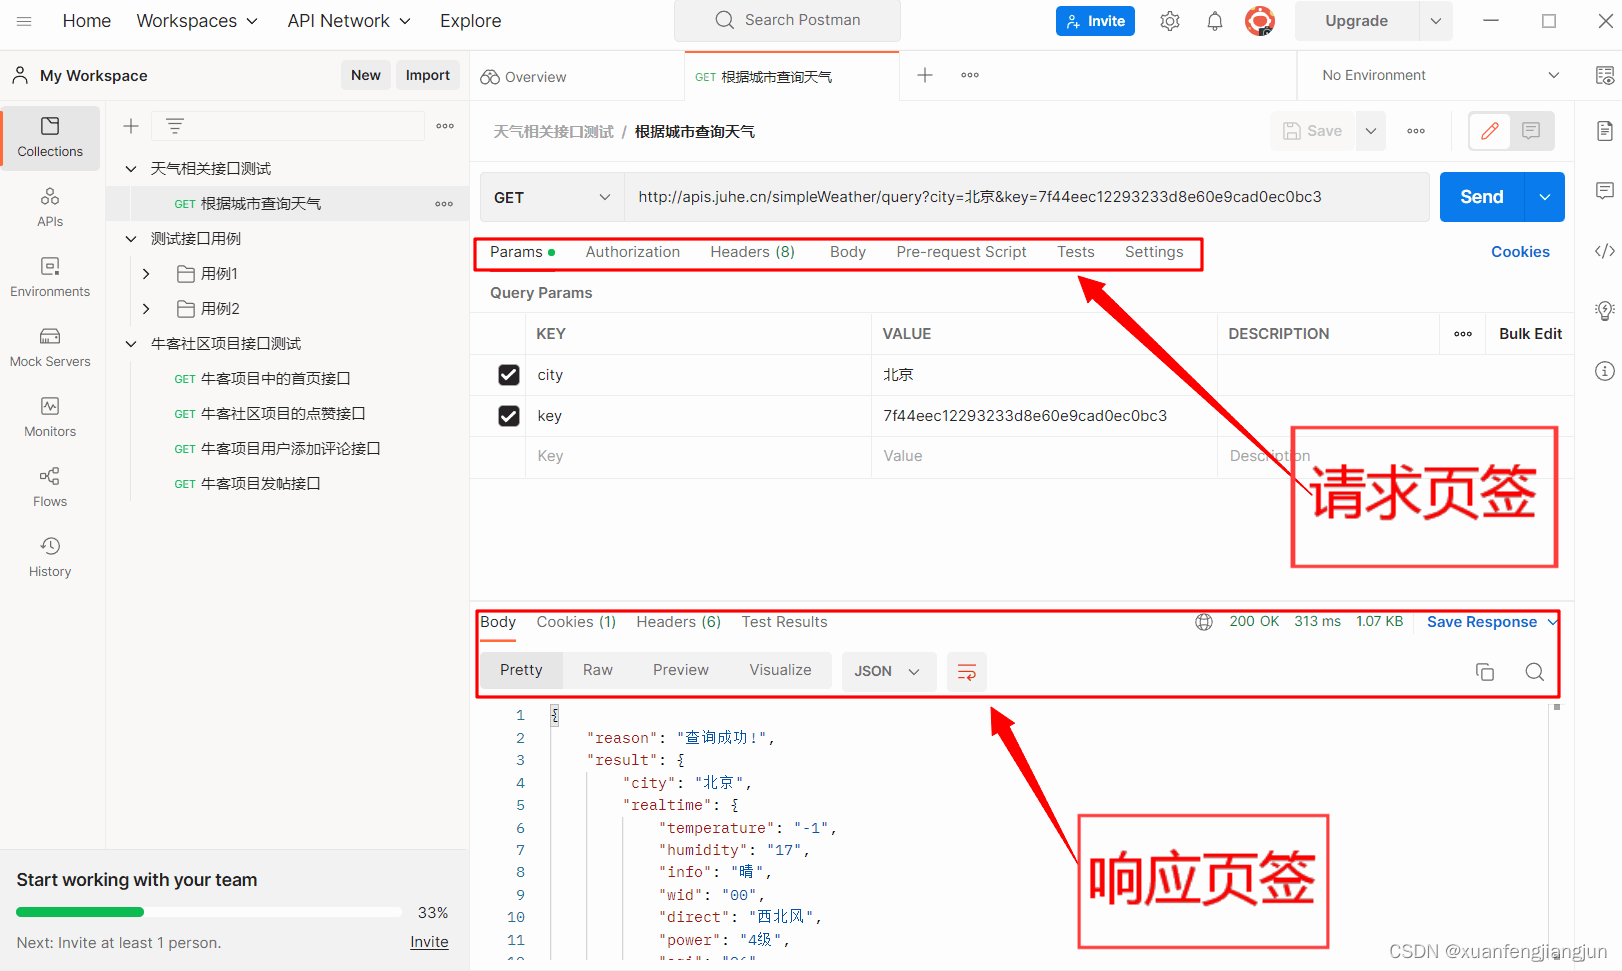Open the settings gear icon
Viewport: 1622px width, 971px height.
tap(1170, 21)
